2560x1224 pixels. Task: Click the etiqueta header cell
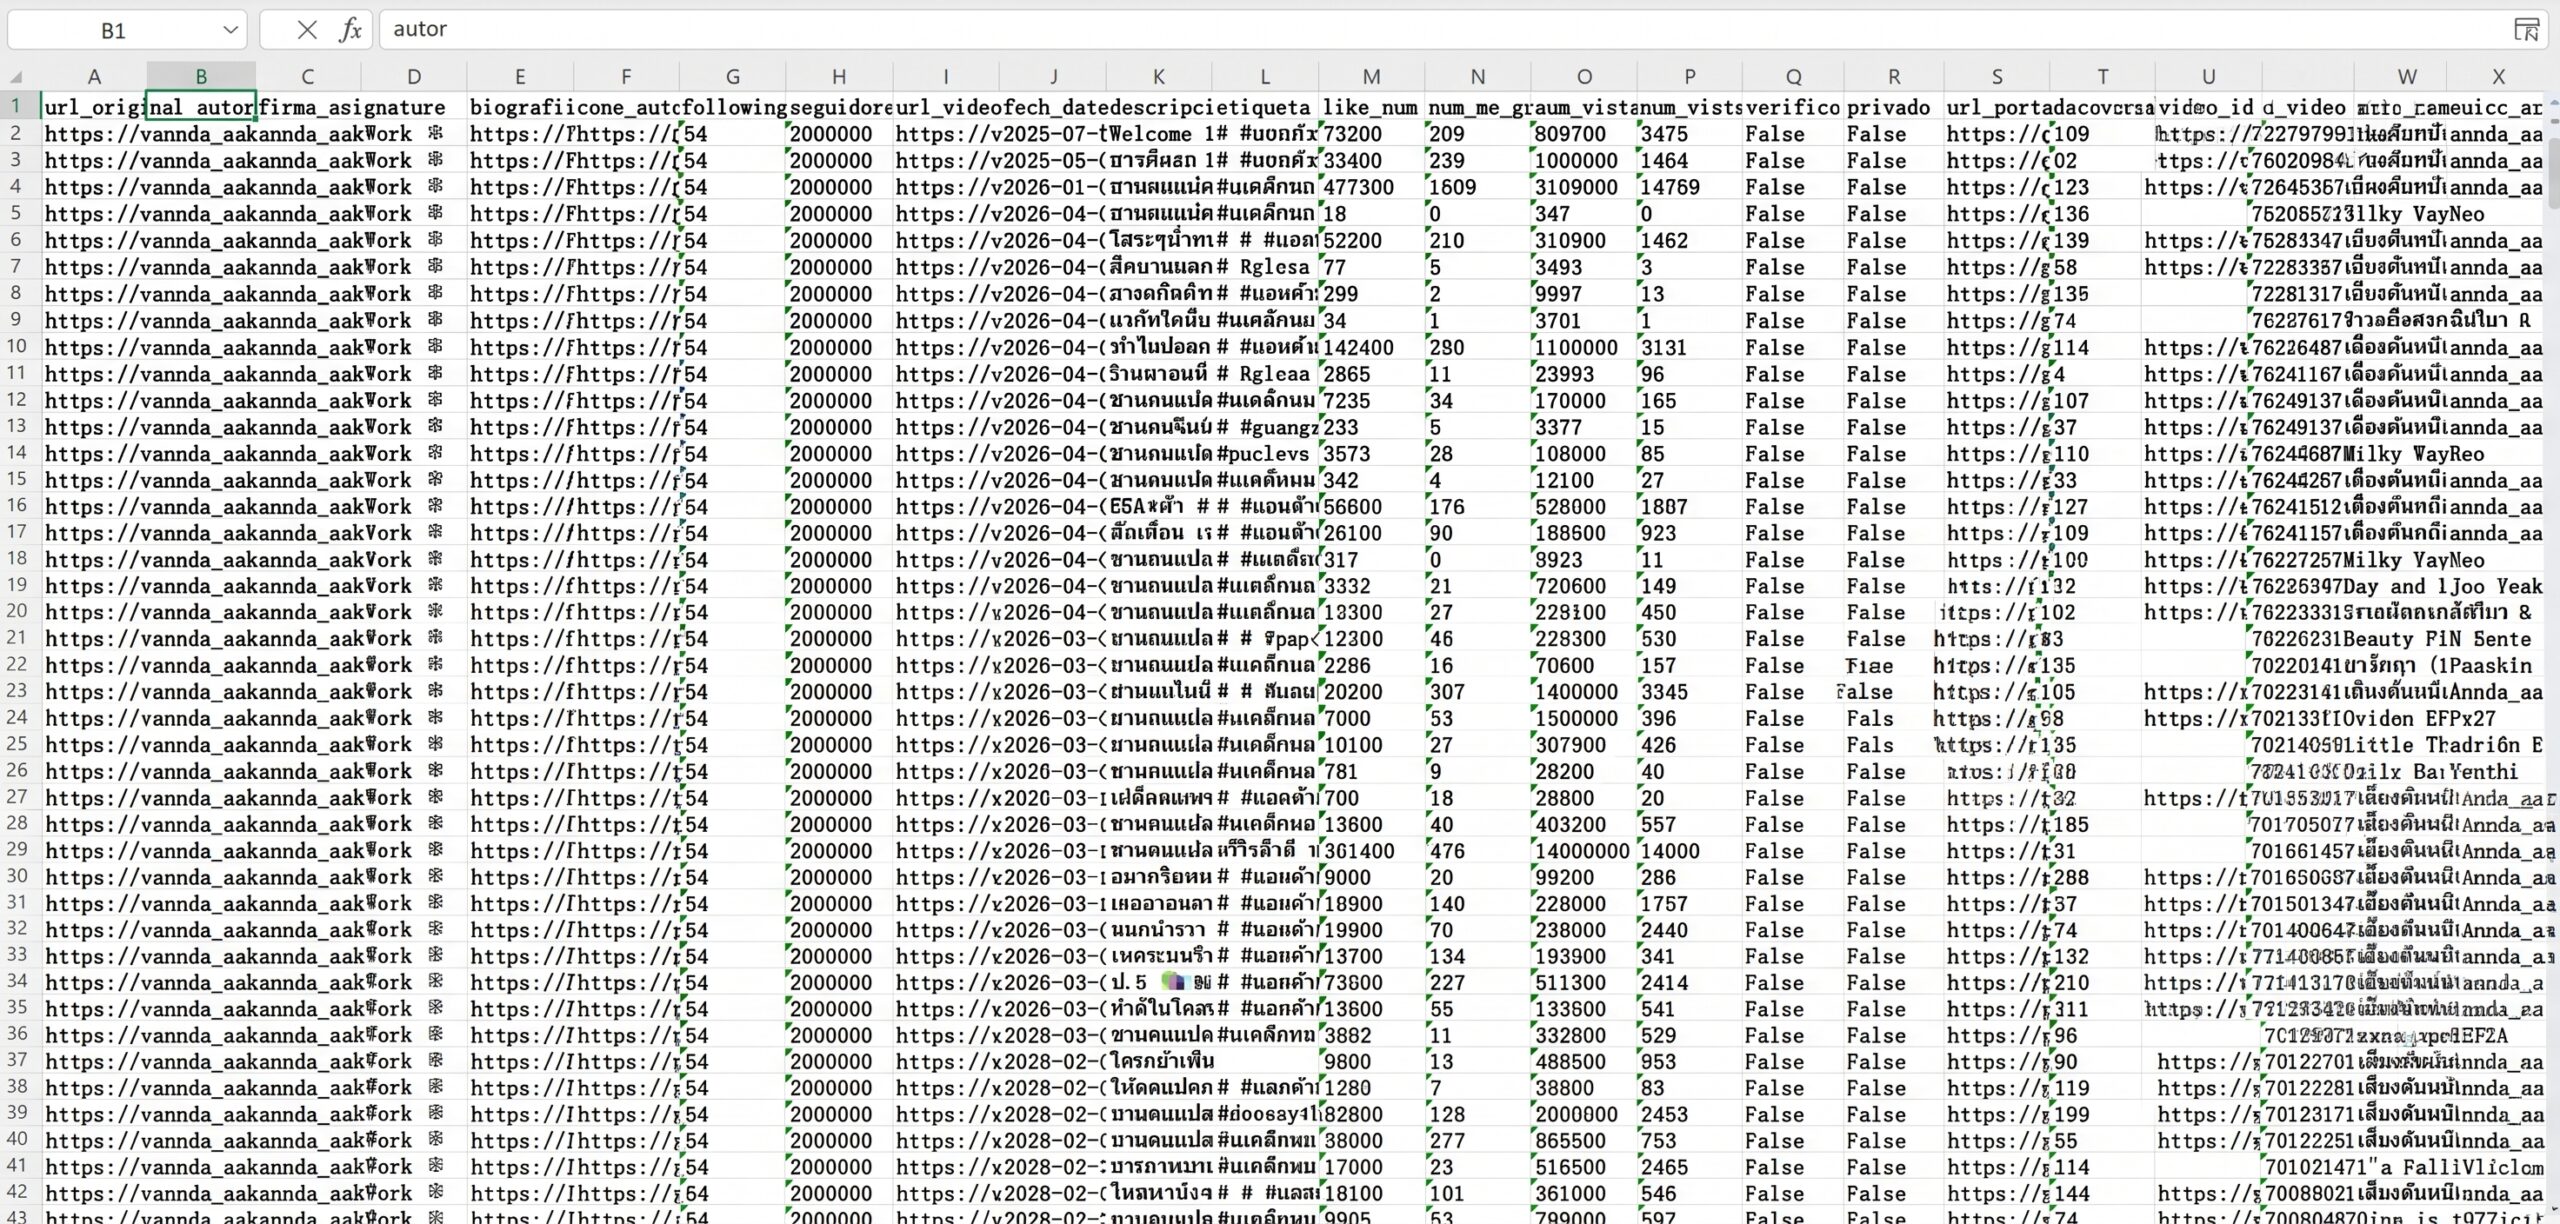[x=1265, y=107]
